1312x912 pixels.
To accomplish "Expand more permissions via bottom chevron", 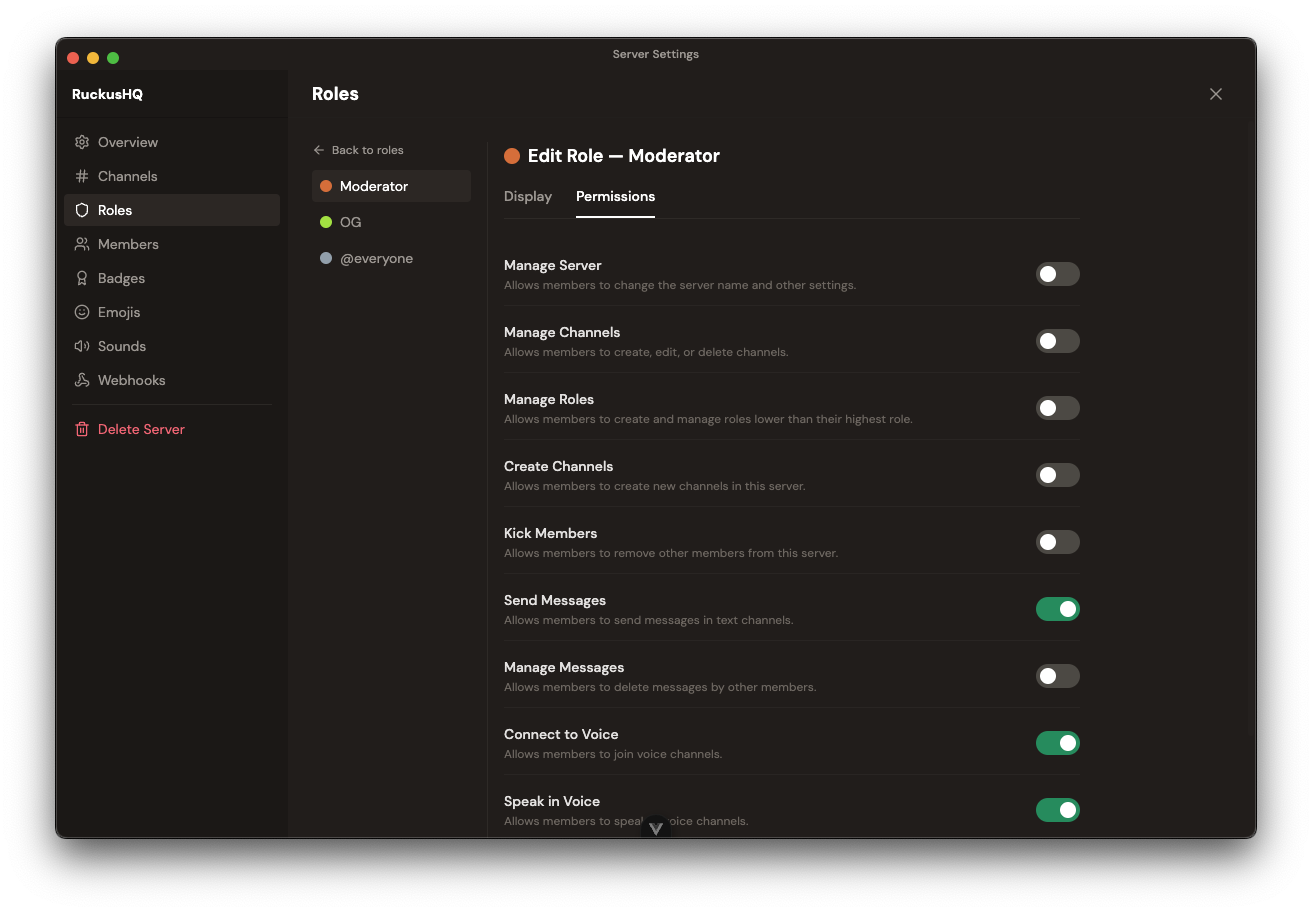I will (x=657, y=828).
